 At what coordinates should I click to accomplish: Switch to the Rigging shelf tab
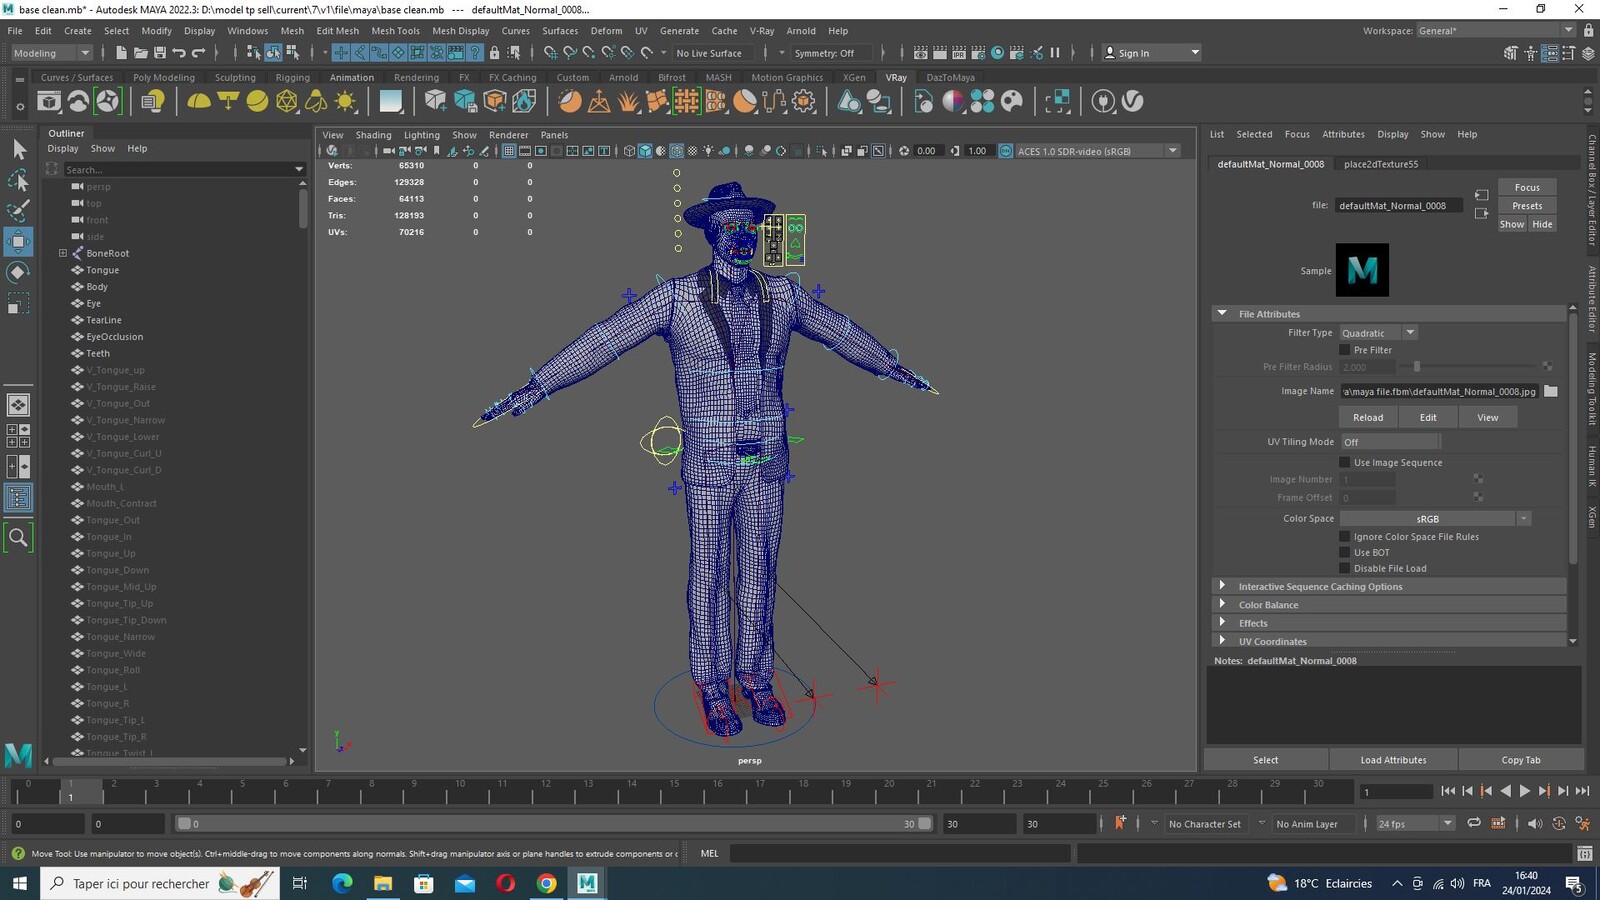point(292,77)
